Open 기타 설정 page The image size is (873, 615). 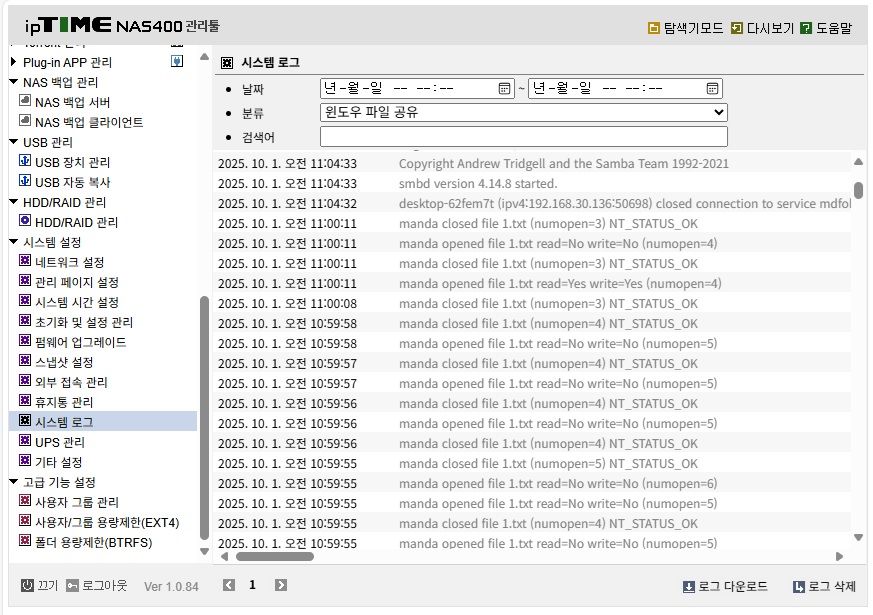[58, 463]
